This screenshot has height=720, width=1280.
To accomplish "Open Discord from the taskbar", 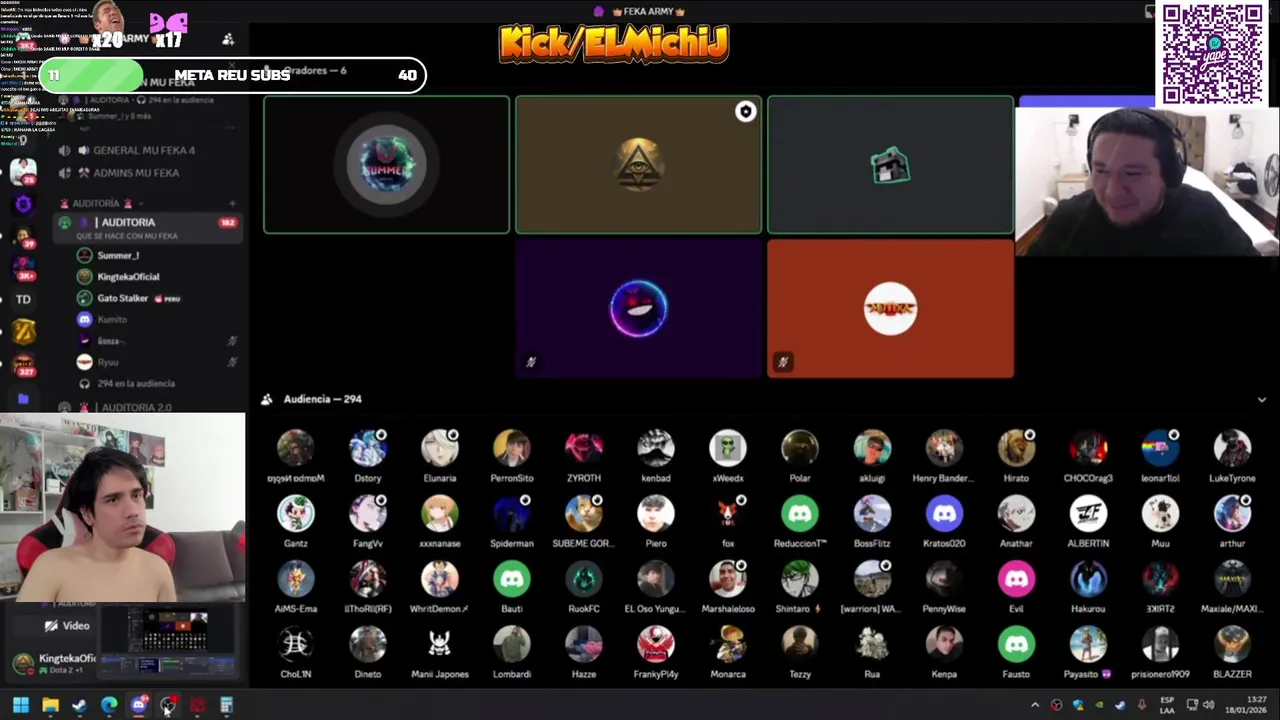I will pyautogui.click(x=139, y=705).
